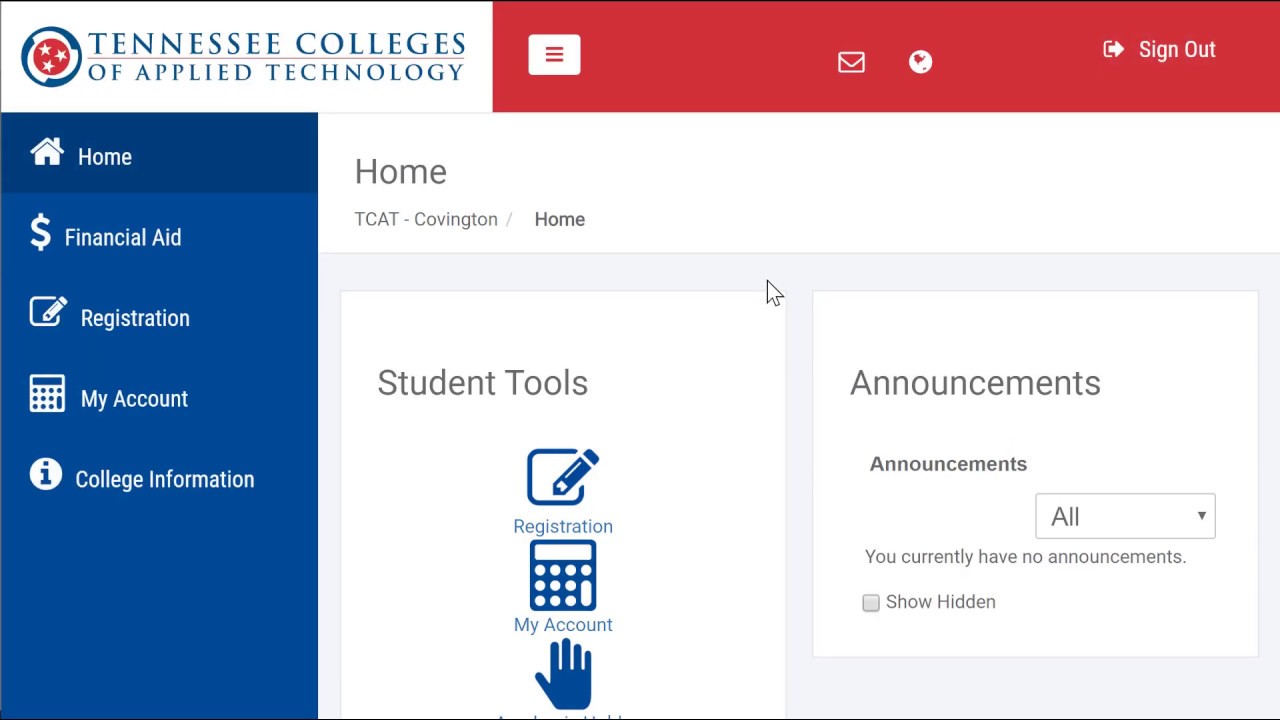Enable the Show Hidden checkbox
The height and width of the screenshot is (720, 1280).
pyautogui.click(x=871, y=603)
